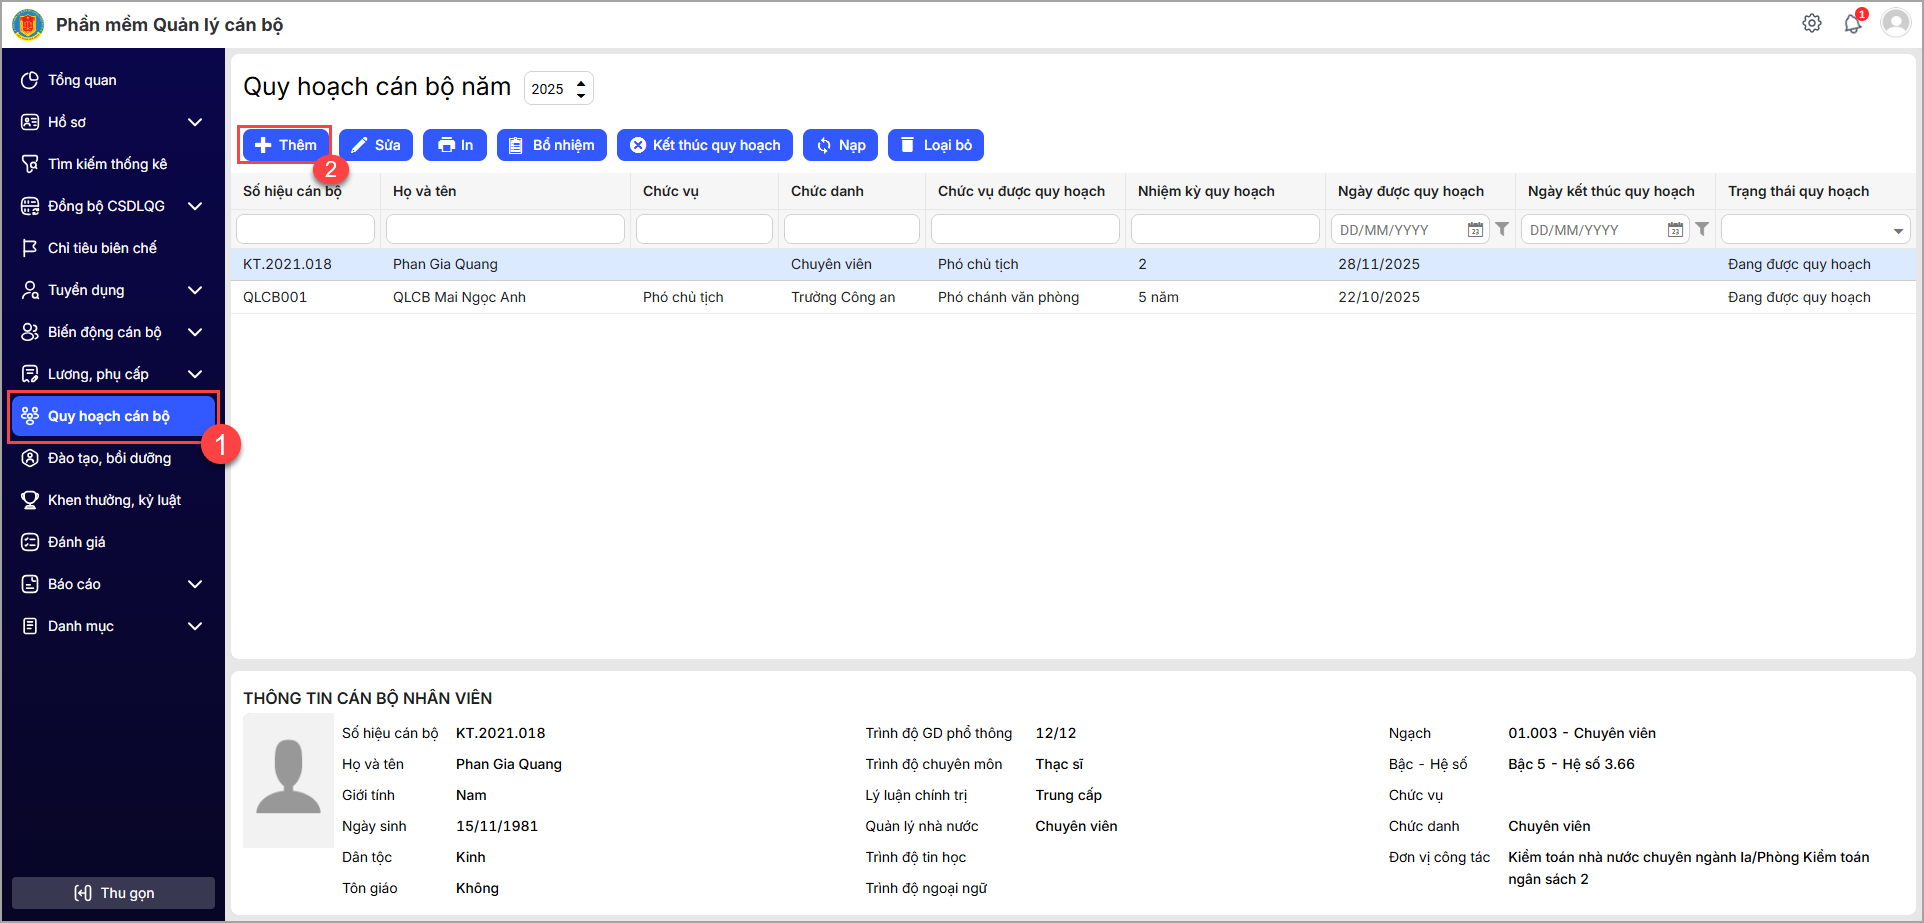Open the user avatar menu

[1895, 23]
